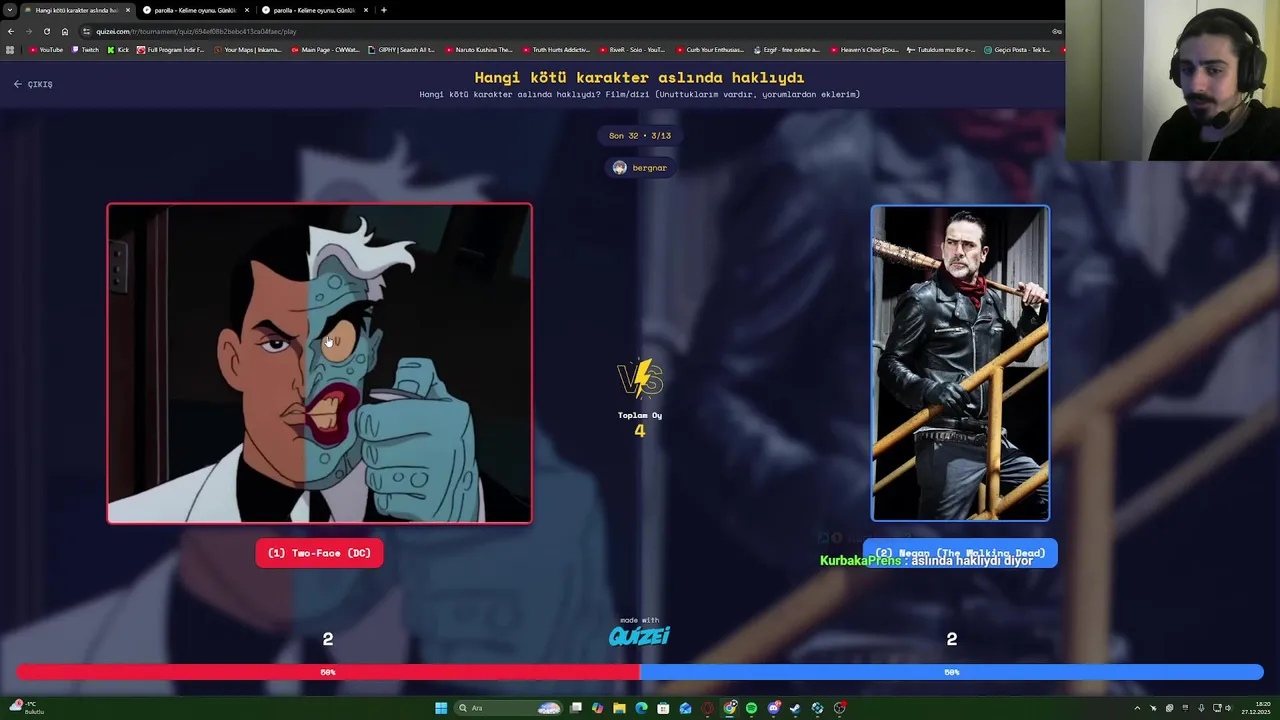
Task: Expand the hidden system tray icons chevron
Action: 1137,708
